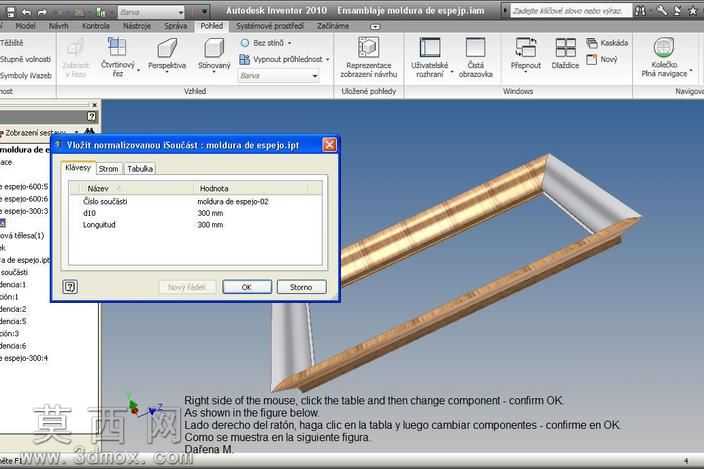Click the Čtvrtinový řez section view icon
The height and width of the screenshot is (469, 704).
coord(117,47)
